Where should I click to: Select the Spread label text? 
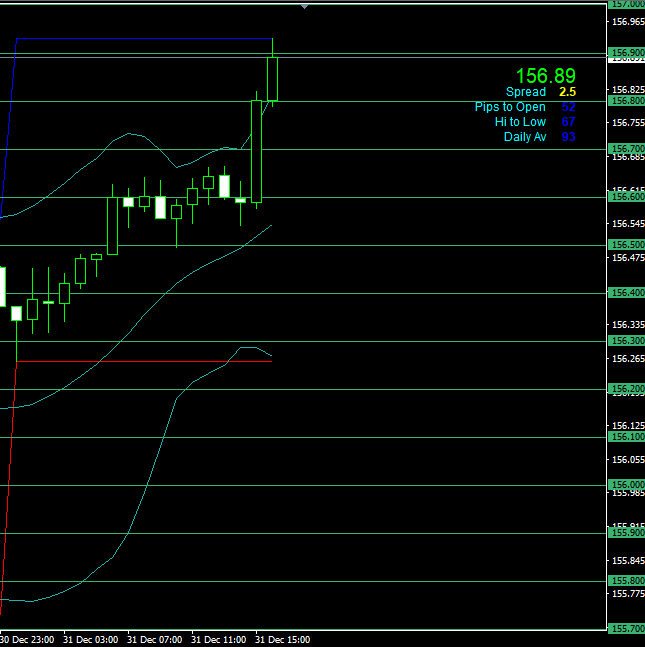click(x=526, y=92)
